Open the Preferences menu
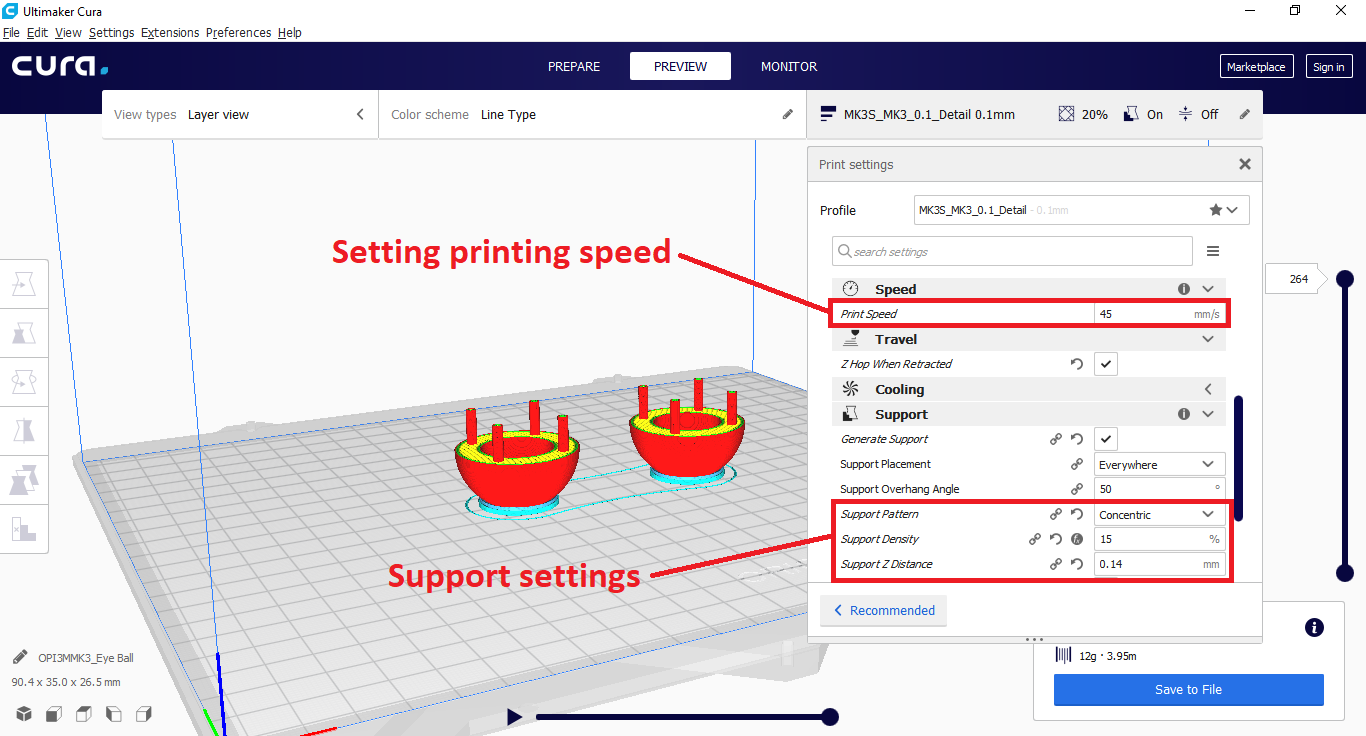This screenshot has height=736, width=1366. pyautogui.click(x=238, y=32)
